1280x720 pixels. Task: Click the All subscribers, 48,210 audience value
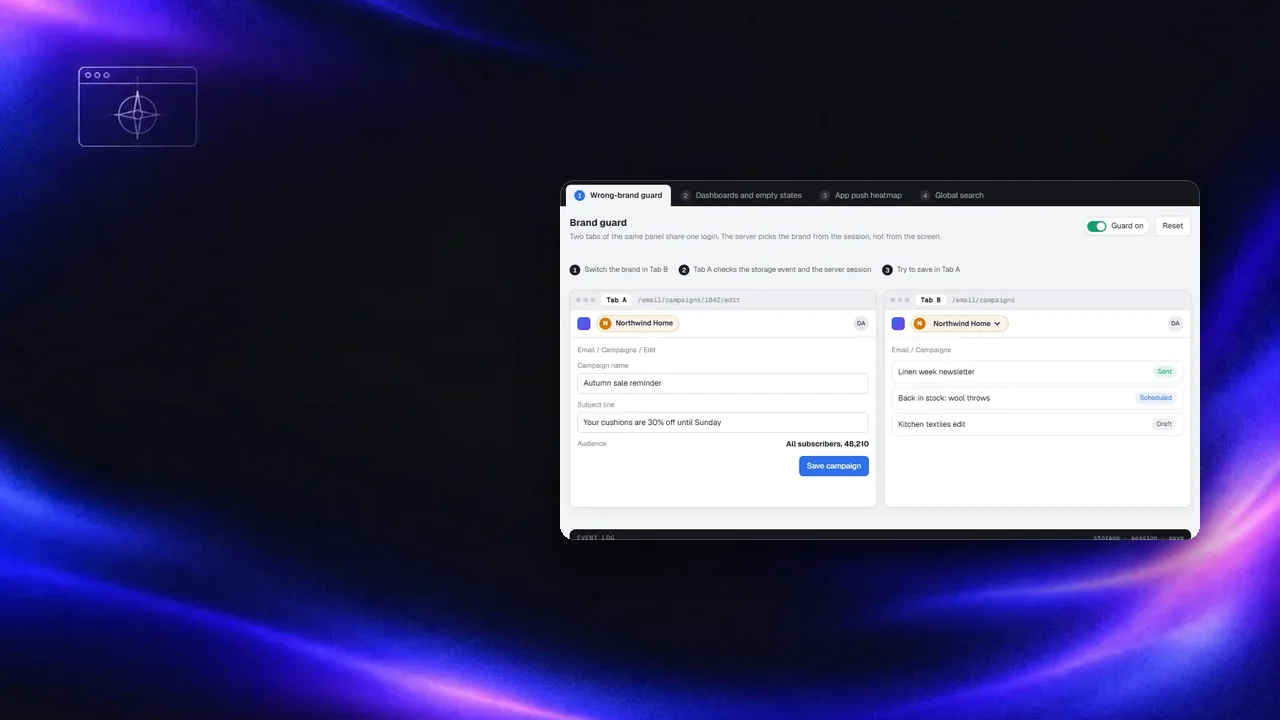[827, 444]
